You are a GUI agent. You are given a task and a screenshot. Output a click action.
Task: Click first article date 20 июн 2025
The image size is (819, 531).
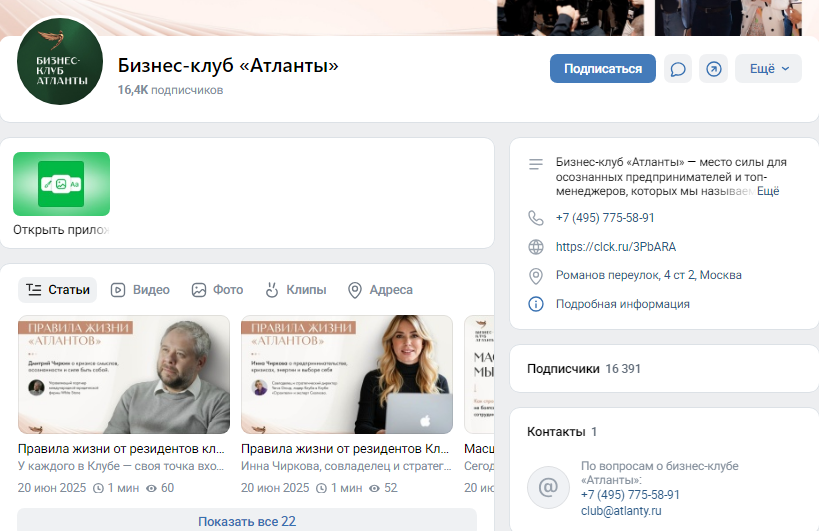52,488
